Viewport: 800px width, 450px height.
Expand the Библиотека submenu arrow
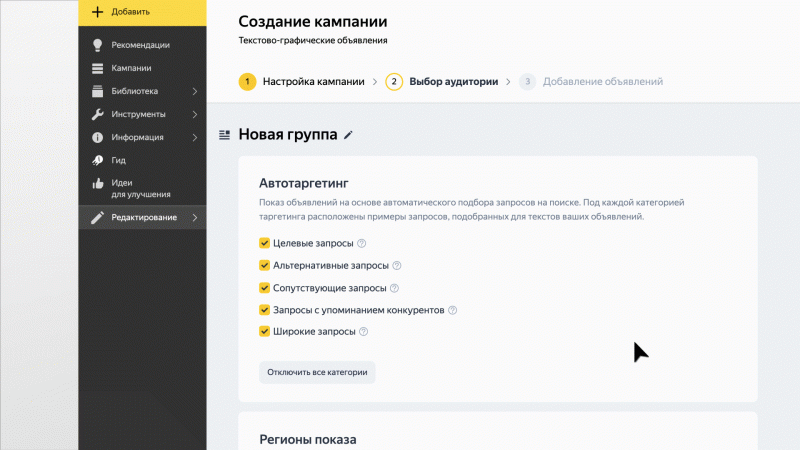coord(194,91)
